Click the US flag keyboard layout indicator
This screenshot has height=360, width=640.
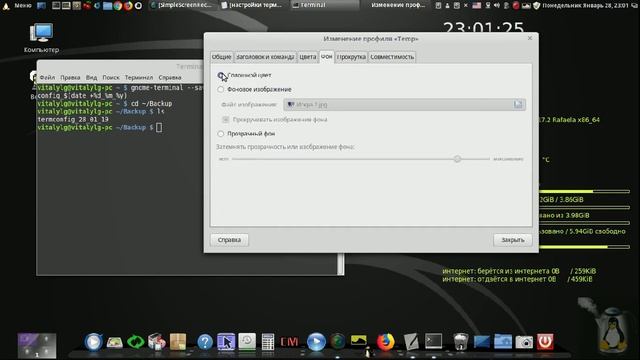[x=476, y=5]
